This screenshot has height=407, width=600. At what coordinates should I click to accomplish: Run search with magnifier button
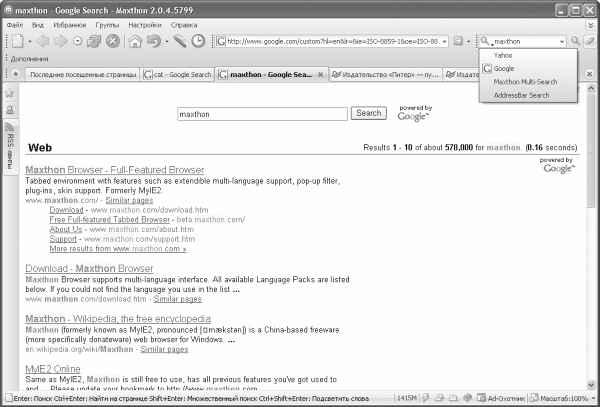coord(575,41)
